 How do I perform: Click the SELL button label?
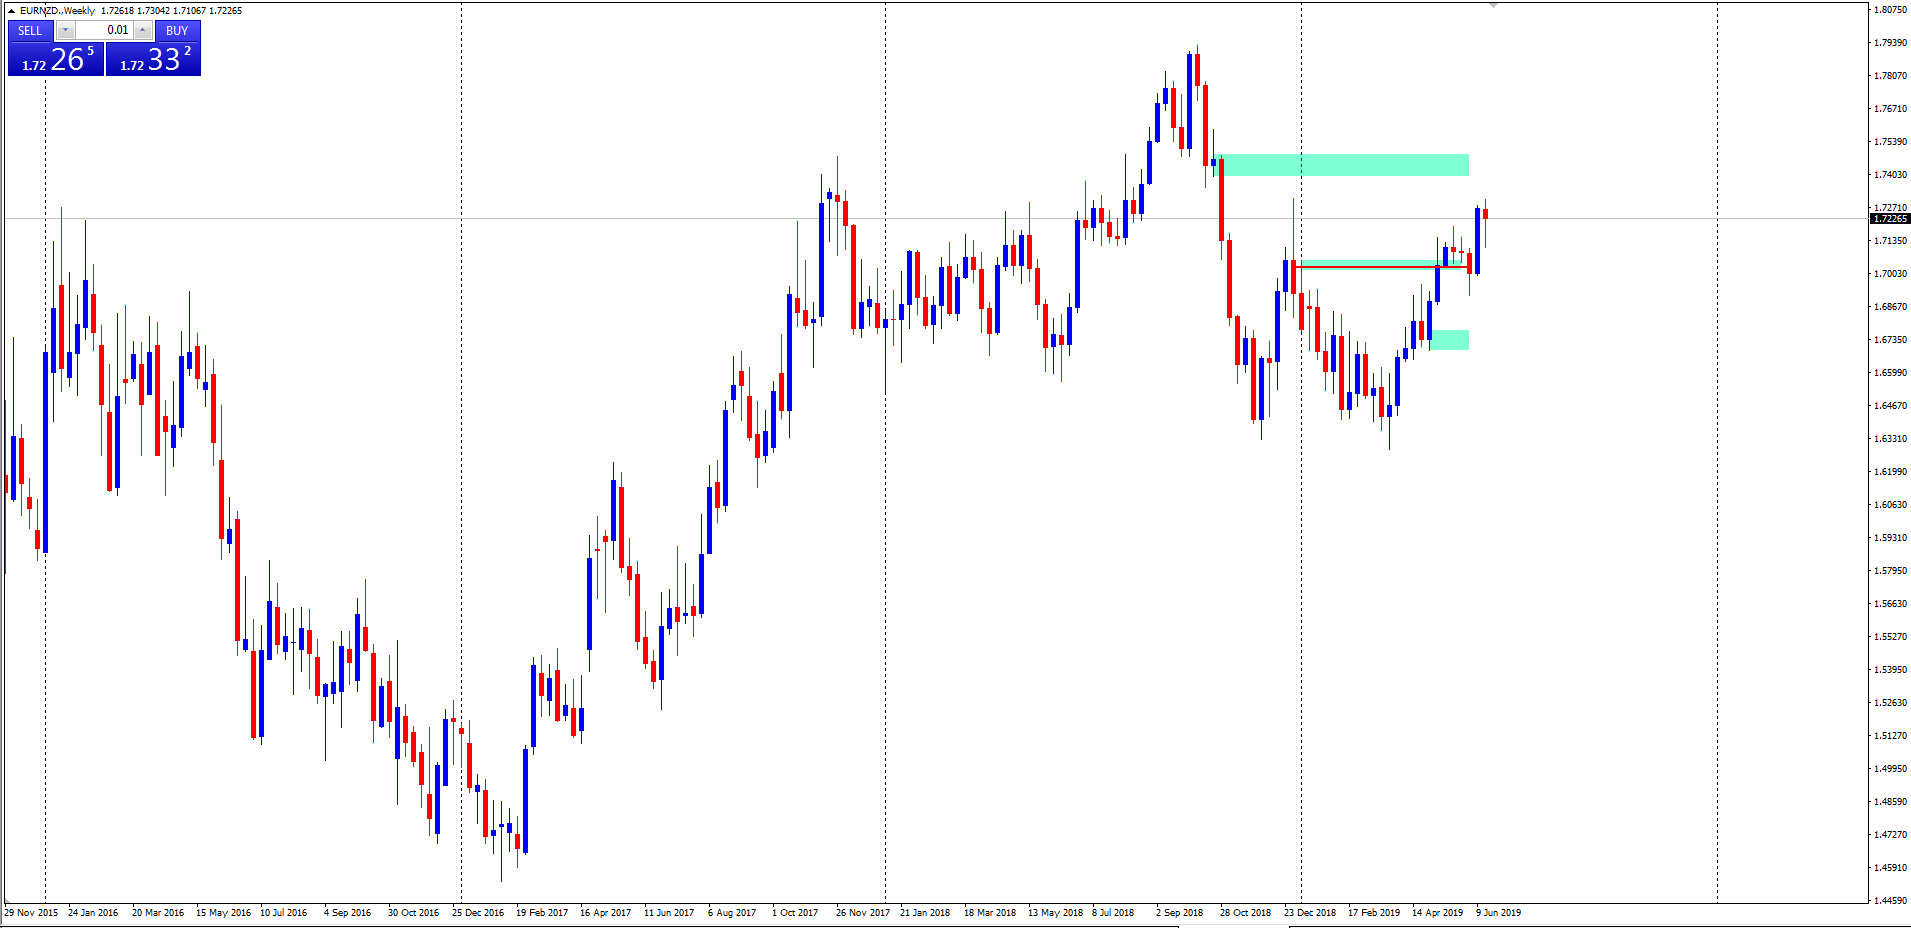point(30,30)
